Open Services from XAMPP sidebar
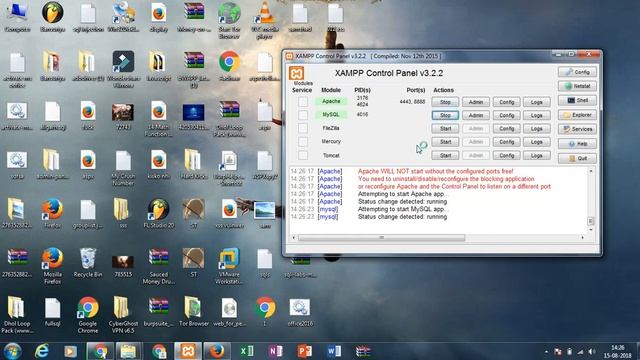 pyautogui.click(x=577, y=129)
